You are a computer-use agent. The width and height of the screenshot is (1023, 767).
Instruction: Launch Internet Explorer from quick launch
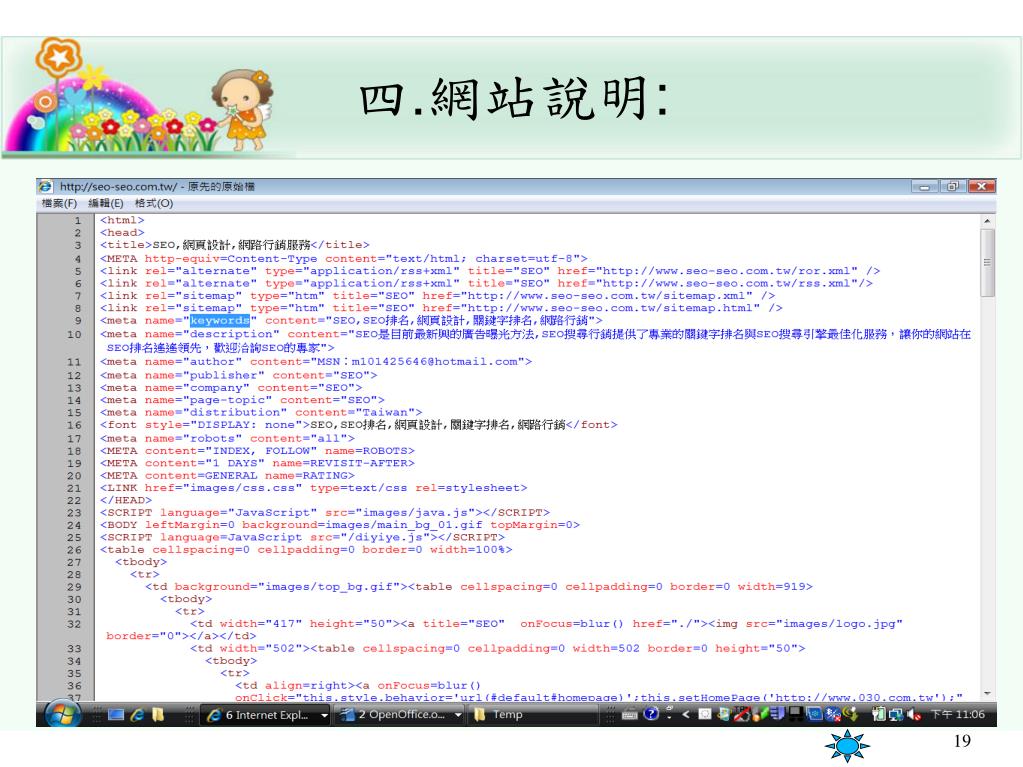135,715
